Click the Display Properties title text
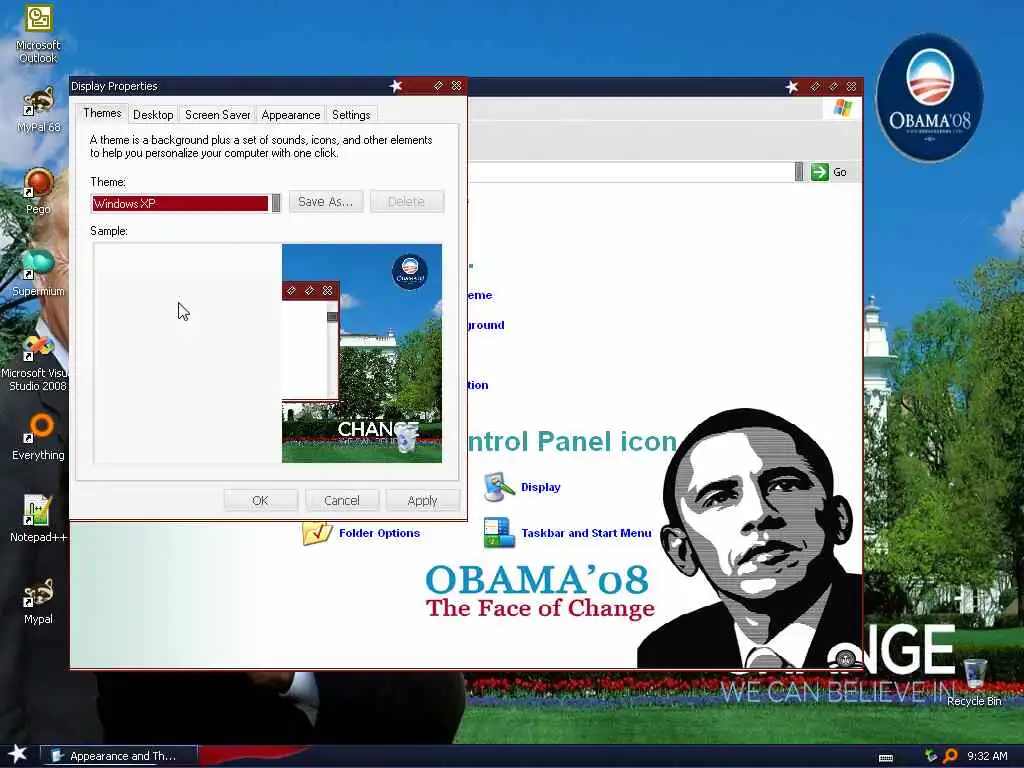Image resolution: width=1024 pixels, height=768 pixels. (x=114, y=86)
